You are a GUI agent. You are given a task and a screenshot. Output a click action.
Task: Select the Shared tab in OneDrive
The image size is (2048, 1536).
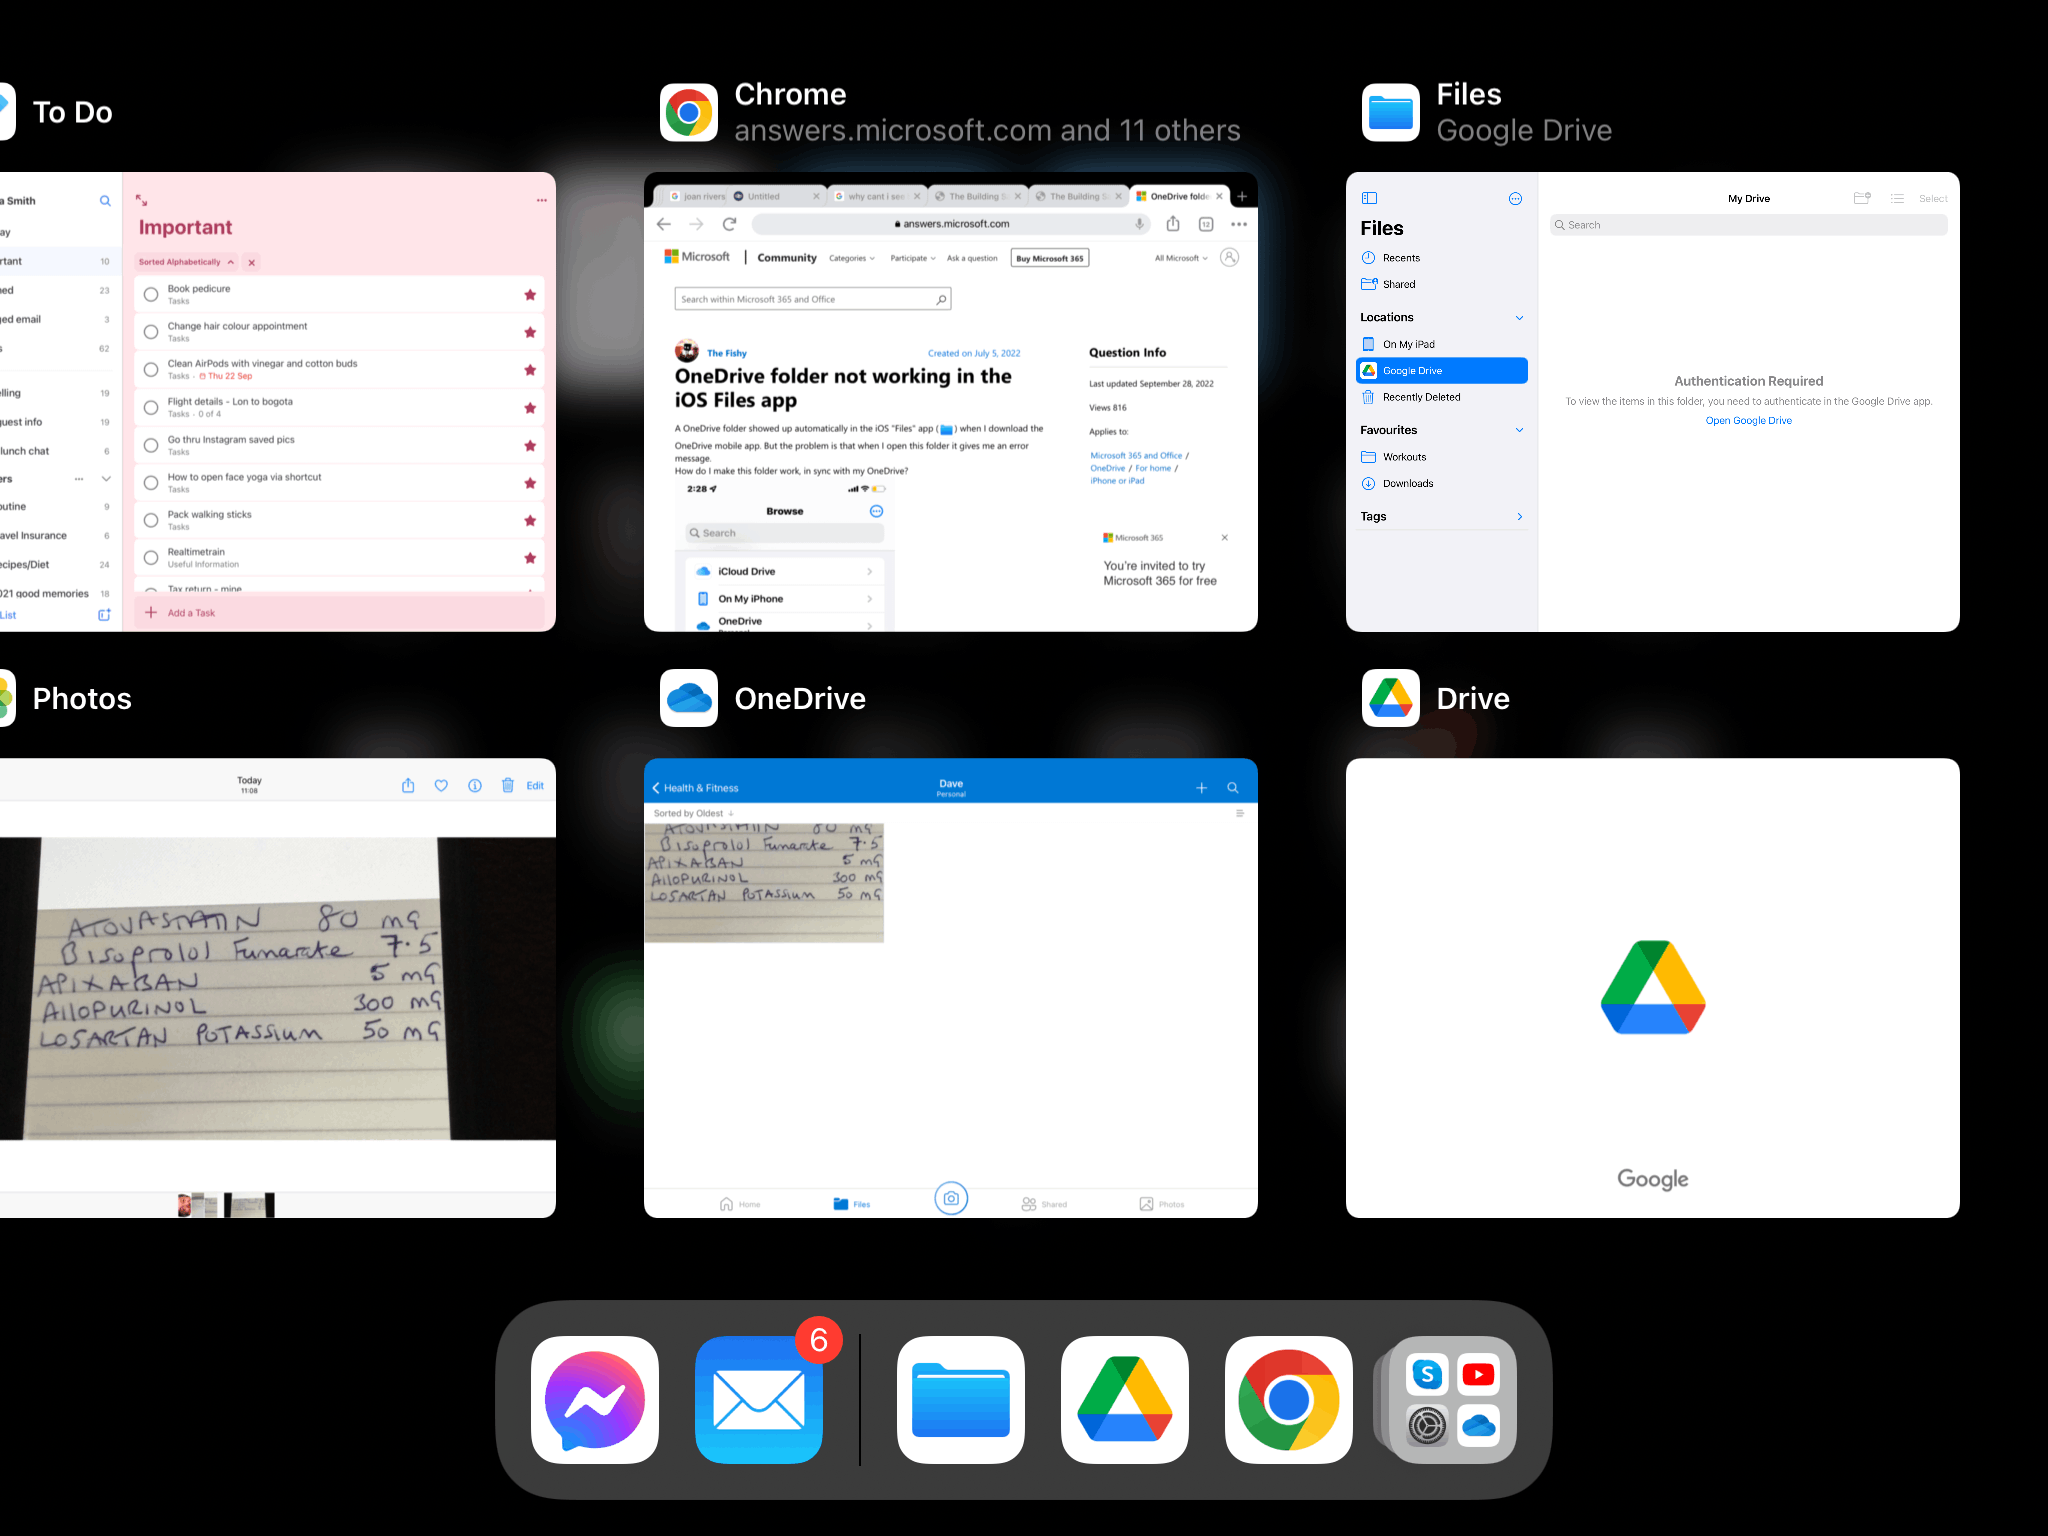pyautogui.click(x=1044, y=1204)
